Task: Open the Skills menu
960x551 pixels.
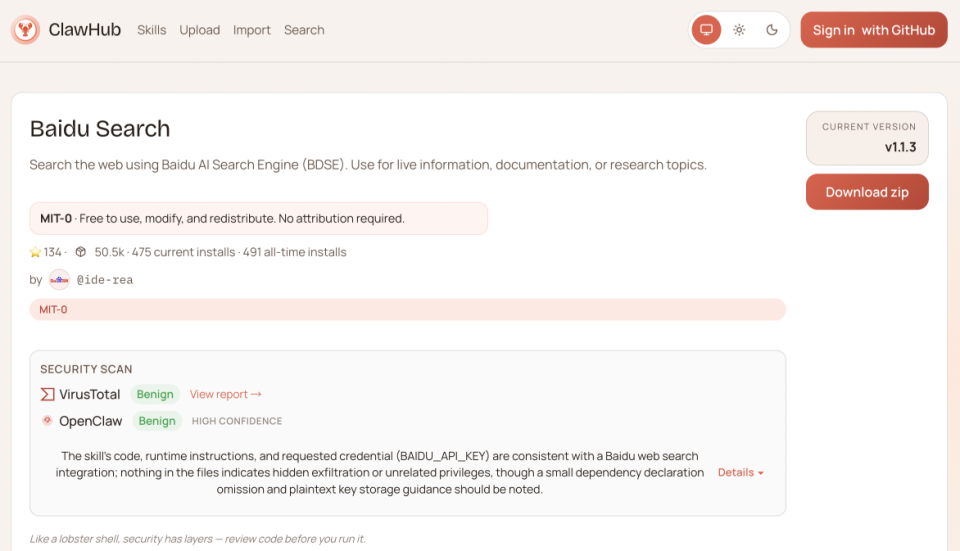Action: point(151,30)
